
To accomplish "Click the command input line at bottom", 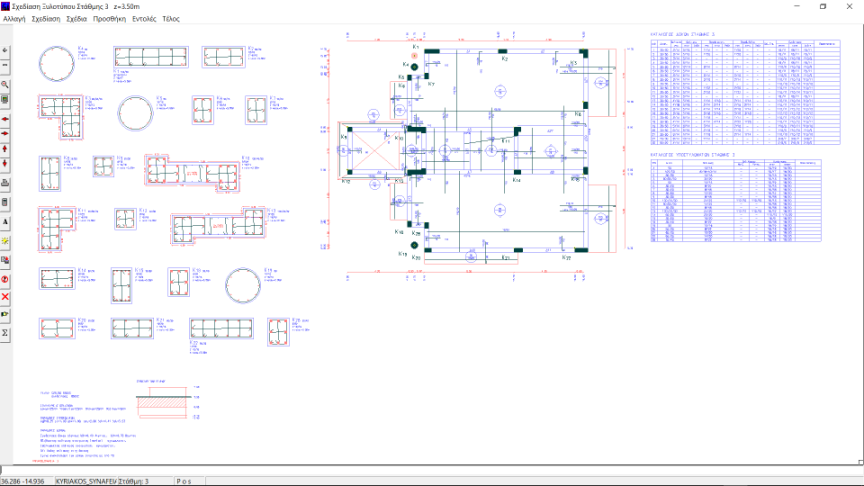I will 430,469.
